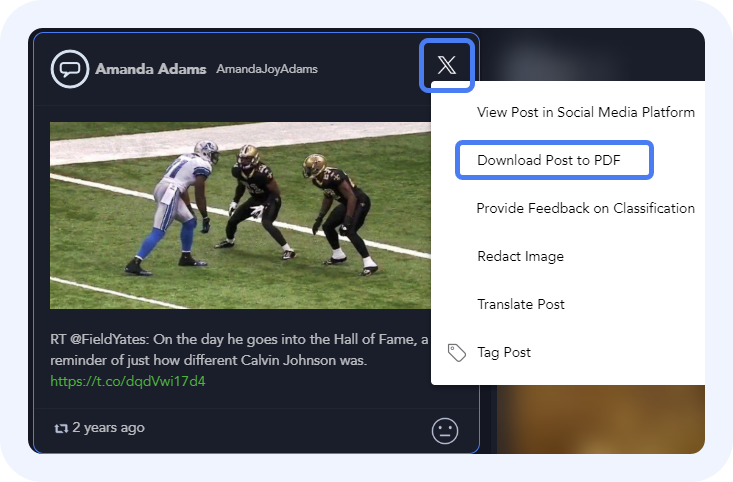Select View Post in Social Media Platform

coord(585,112)
